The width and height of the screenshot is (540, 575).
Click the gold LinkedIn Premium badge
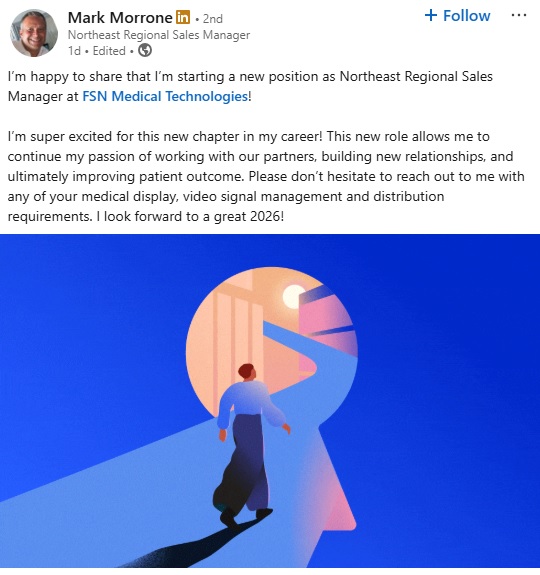point(183,17)
